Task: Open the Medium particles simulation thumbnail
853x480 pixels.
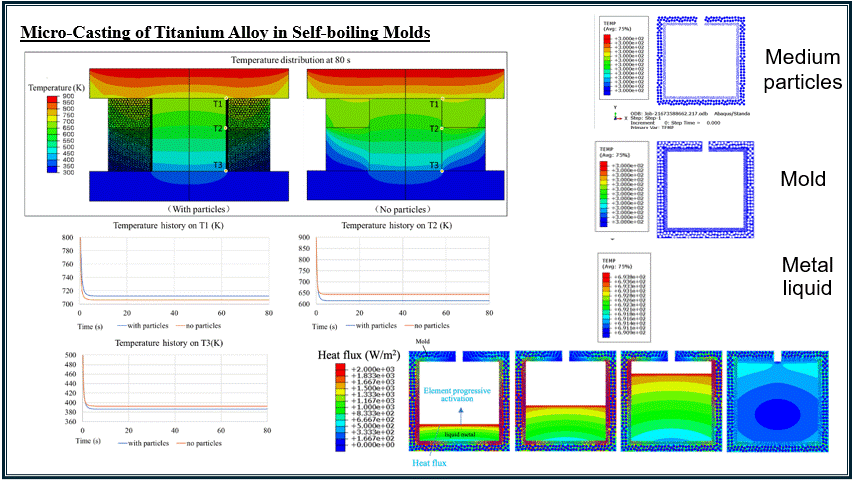Action: pyautogui.click(x=701, y=60)
